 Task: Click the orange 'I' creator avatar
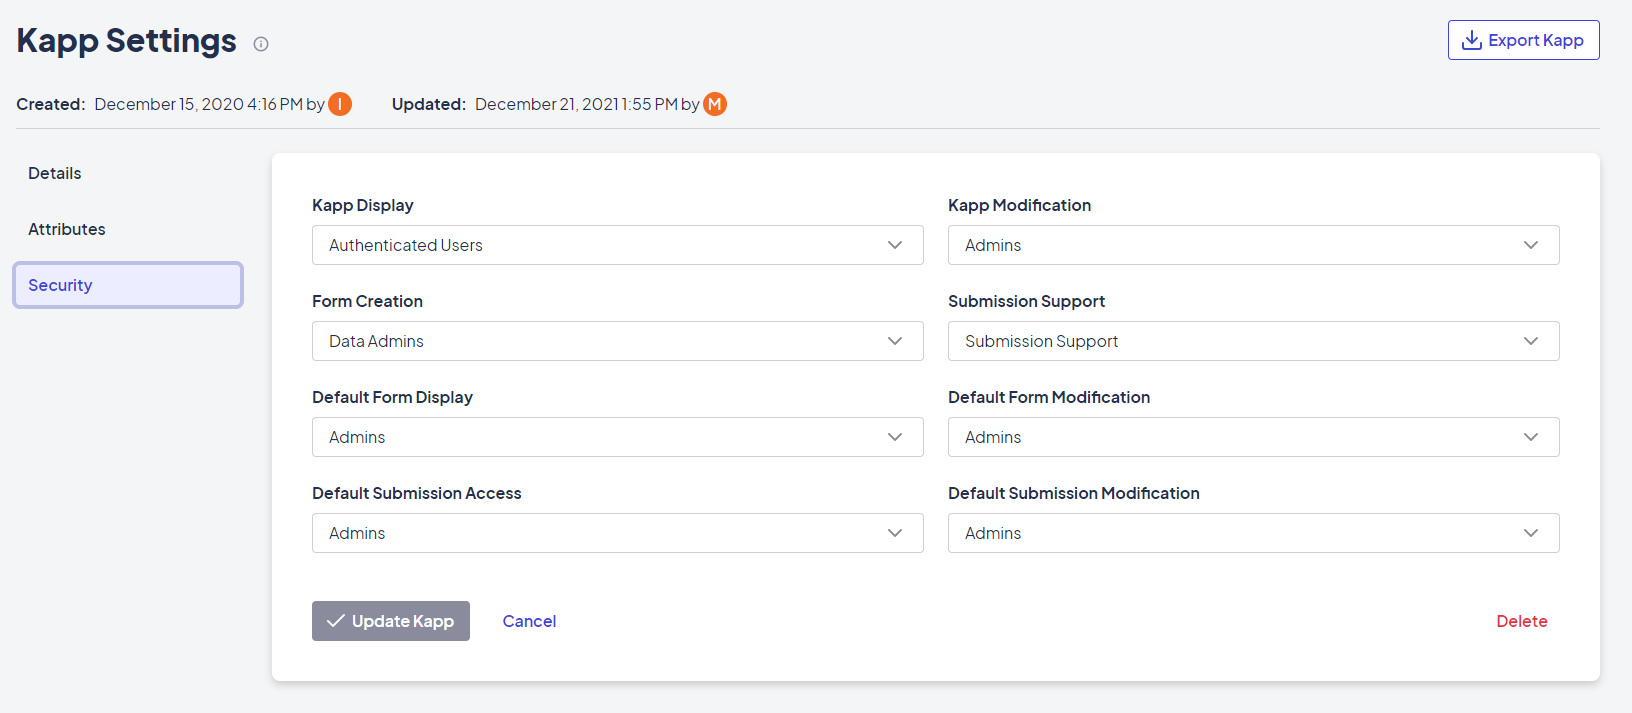[x=340, y=104]
